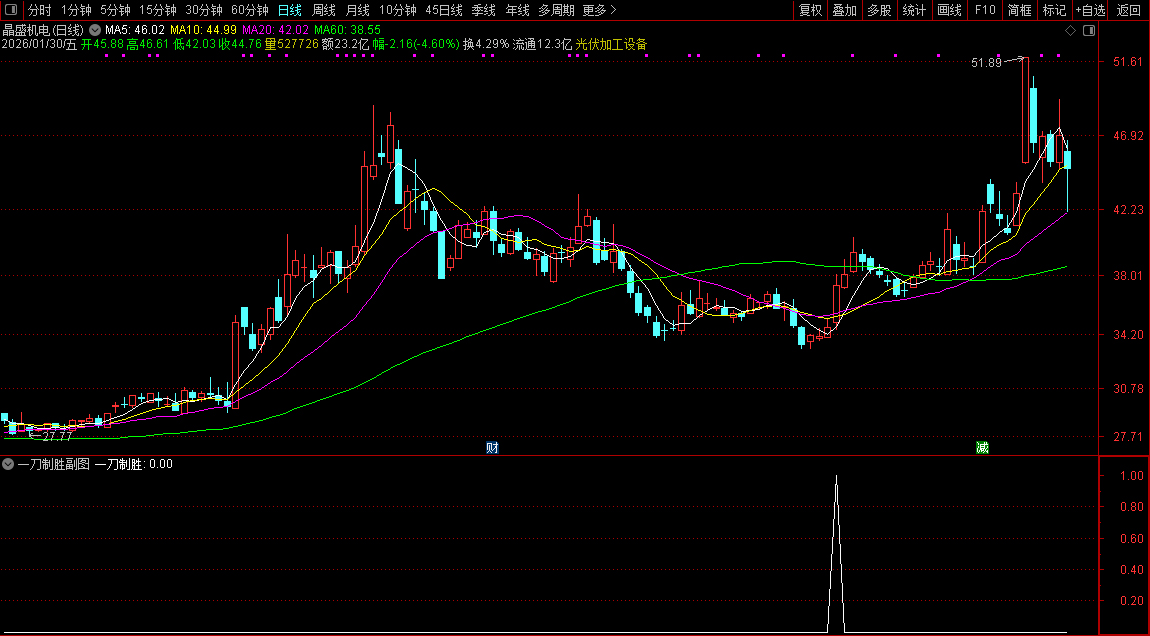Click the 0.40 sub-chart axis label

(x=1132, y=570)
